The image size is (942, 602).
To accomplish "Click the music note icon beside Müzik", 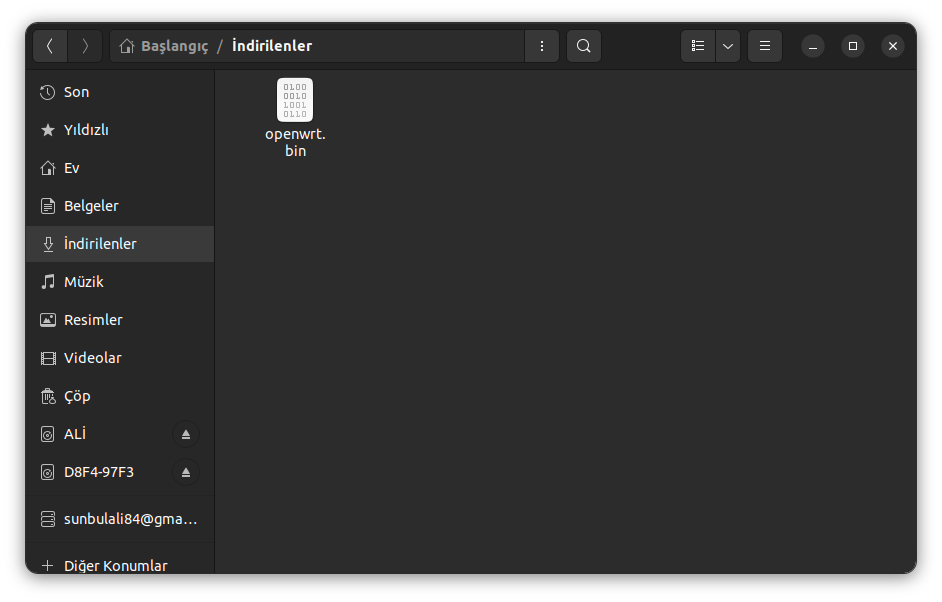I will click(x=48, y=282).
